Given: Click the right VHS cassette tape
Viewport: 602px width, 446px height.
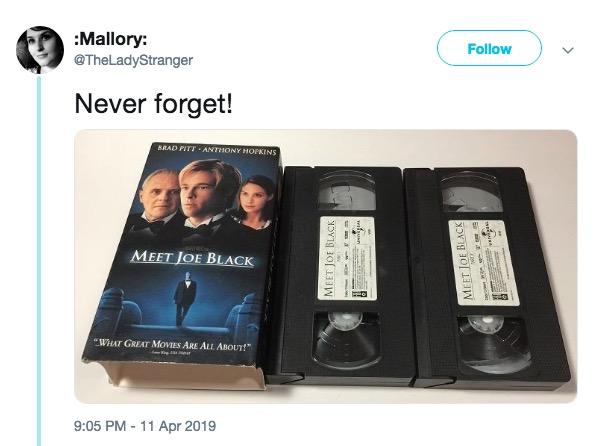Looking at the screenshot, I should (488, 278).
